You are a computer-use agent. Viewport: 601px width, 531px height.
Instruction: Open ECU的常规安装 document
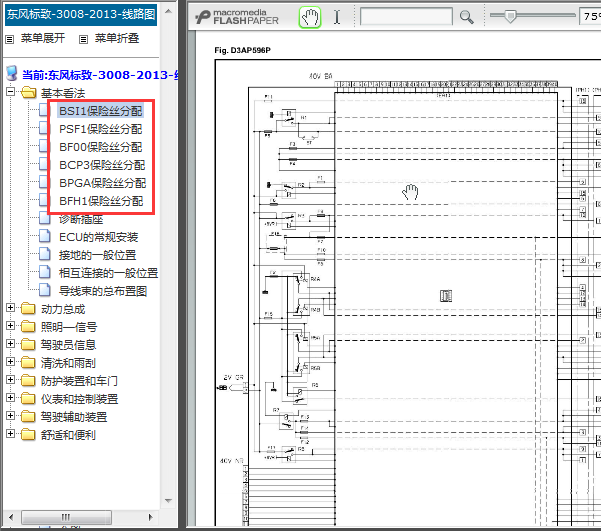99,237
